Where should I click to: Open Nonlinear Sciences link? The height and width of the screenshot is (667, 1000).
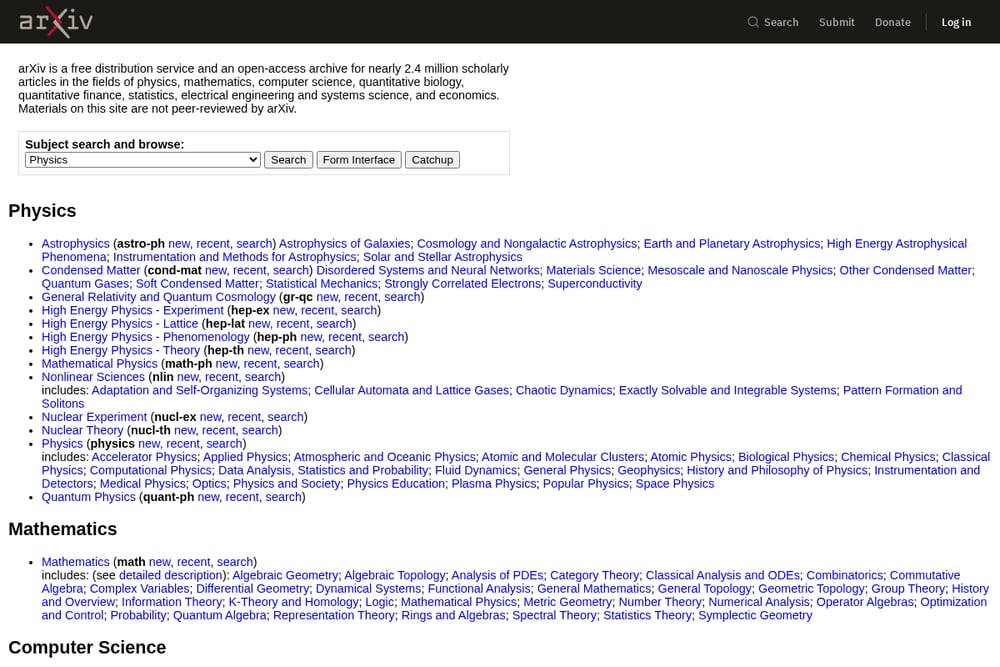click(x=93, y=377)
